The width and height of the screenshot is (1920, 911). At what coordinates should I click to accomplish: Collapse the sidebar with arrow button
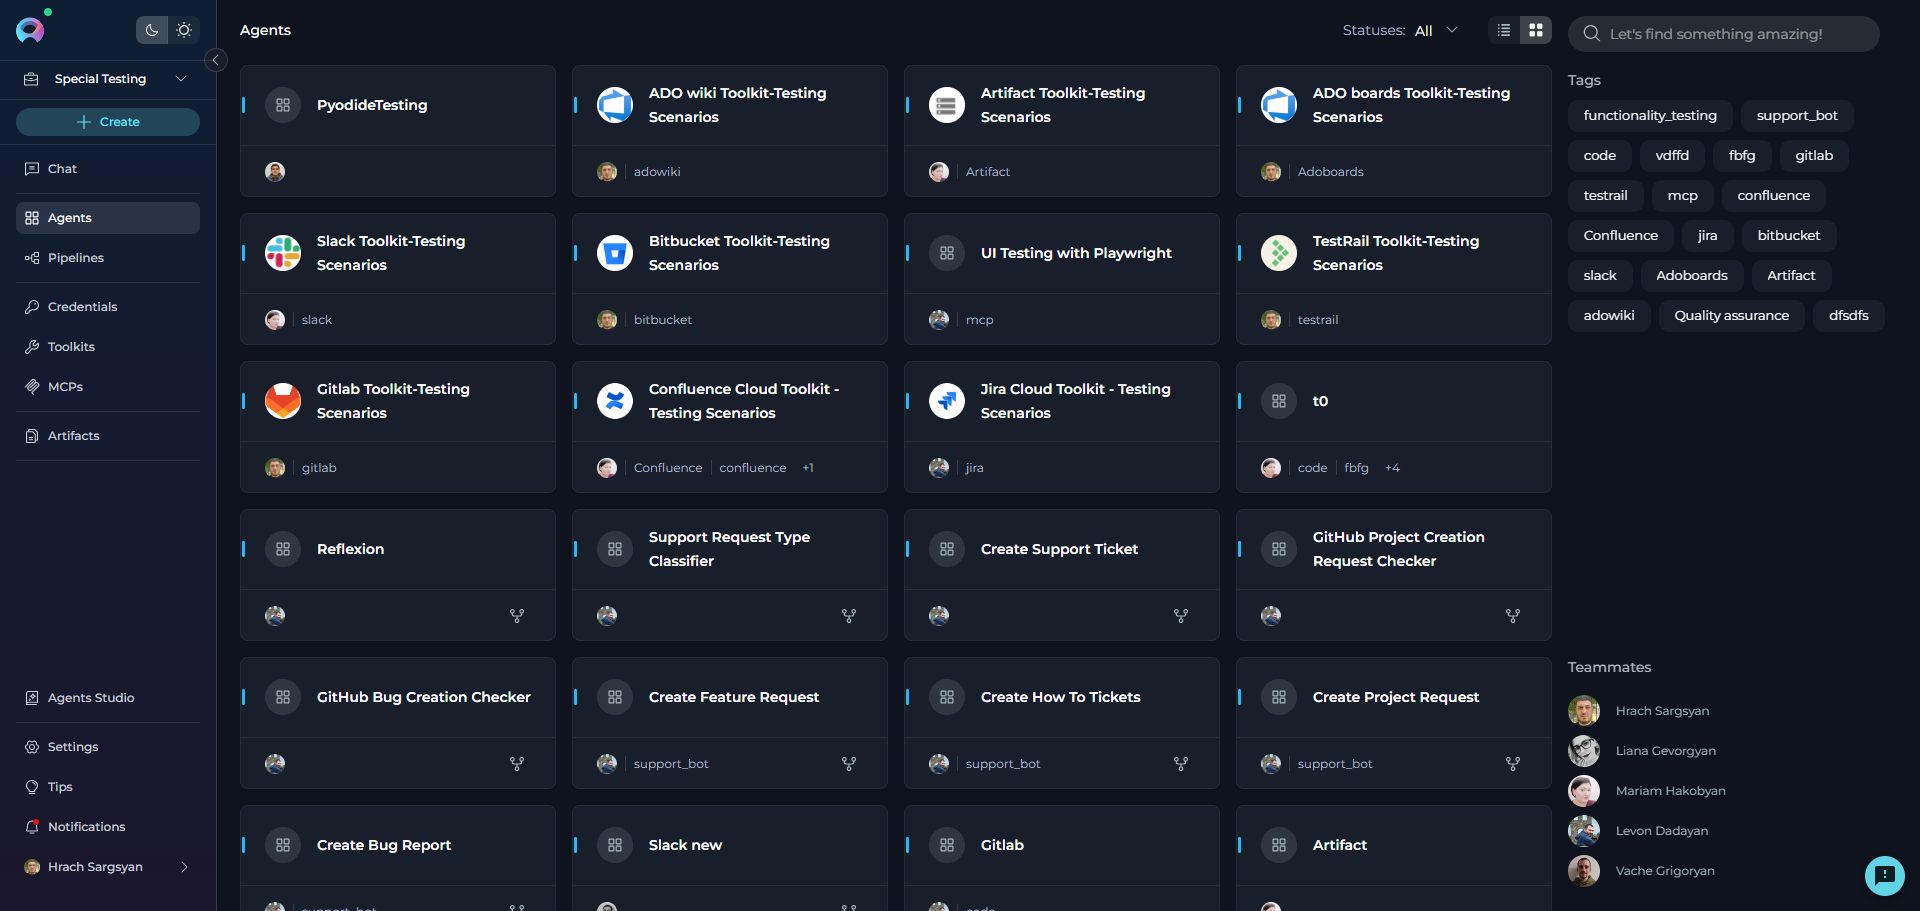tap(215, 60)
